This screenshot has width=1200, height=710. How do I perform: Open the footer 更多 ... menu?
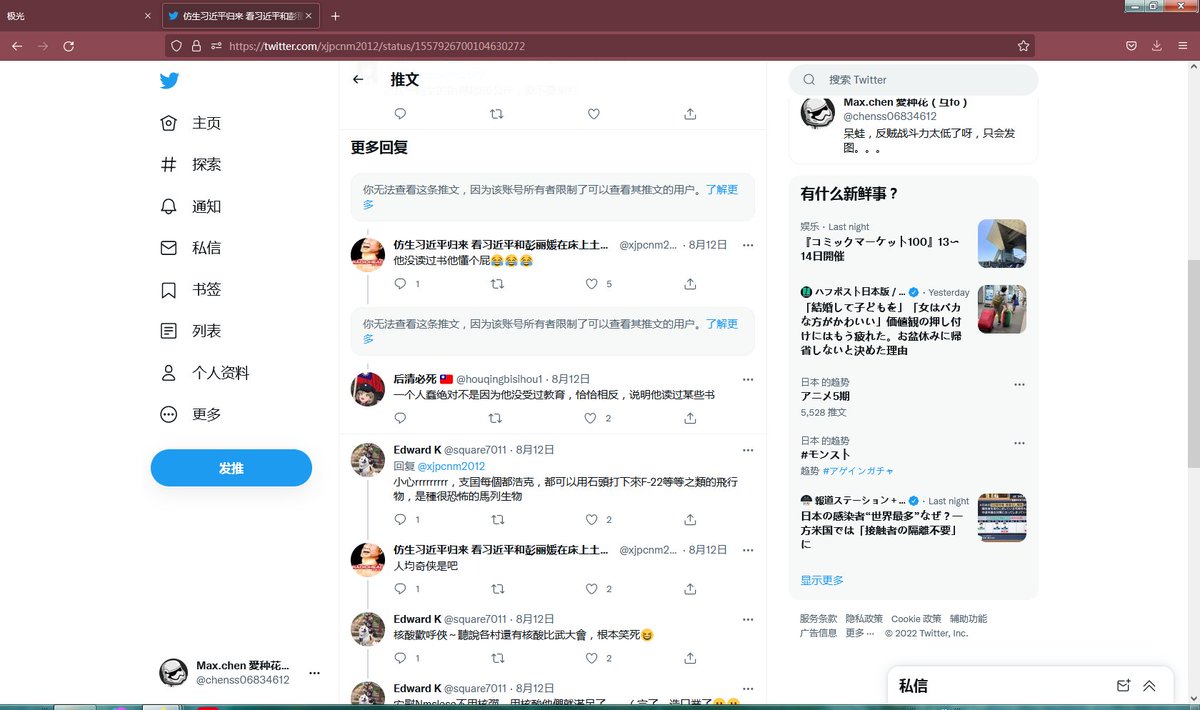[860, 633]
